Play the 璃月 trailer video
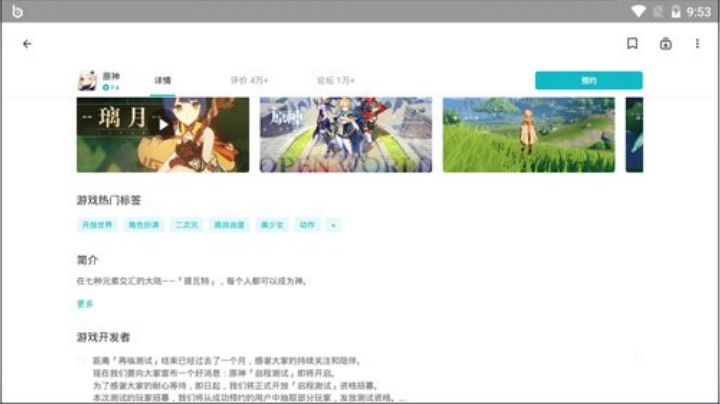 coord(163,124)
